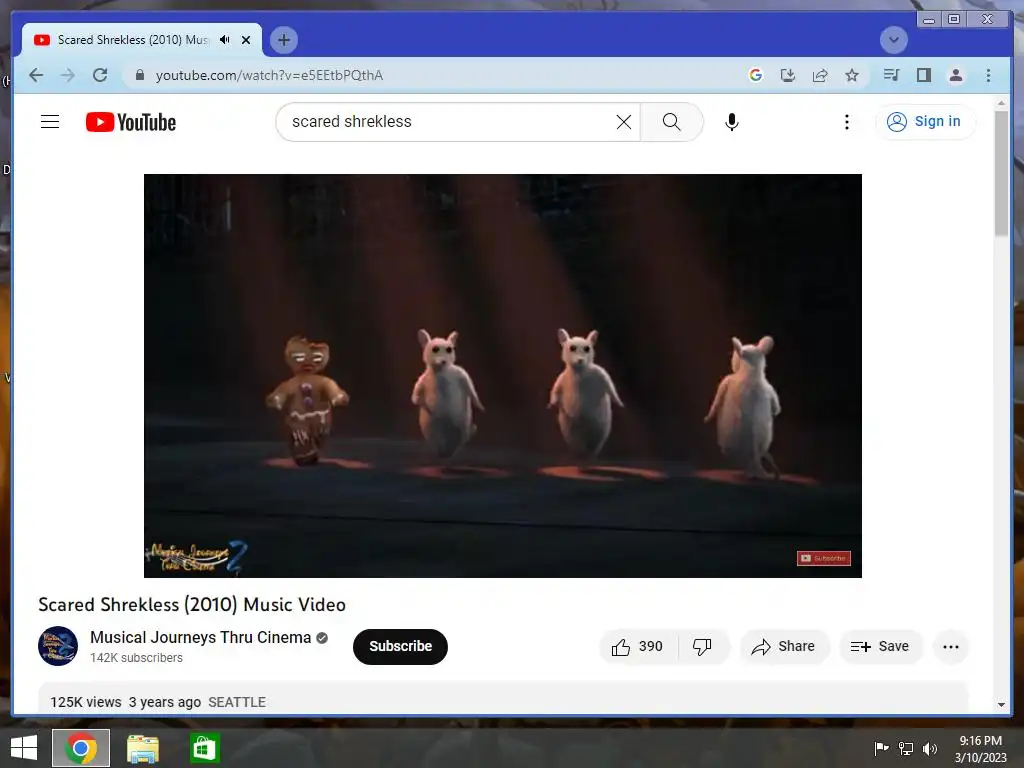1024x768 pixels.
Task: Expand the tab search dropdown
Action: pos(893,40)
